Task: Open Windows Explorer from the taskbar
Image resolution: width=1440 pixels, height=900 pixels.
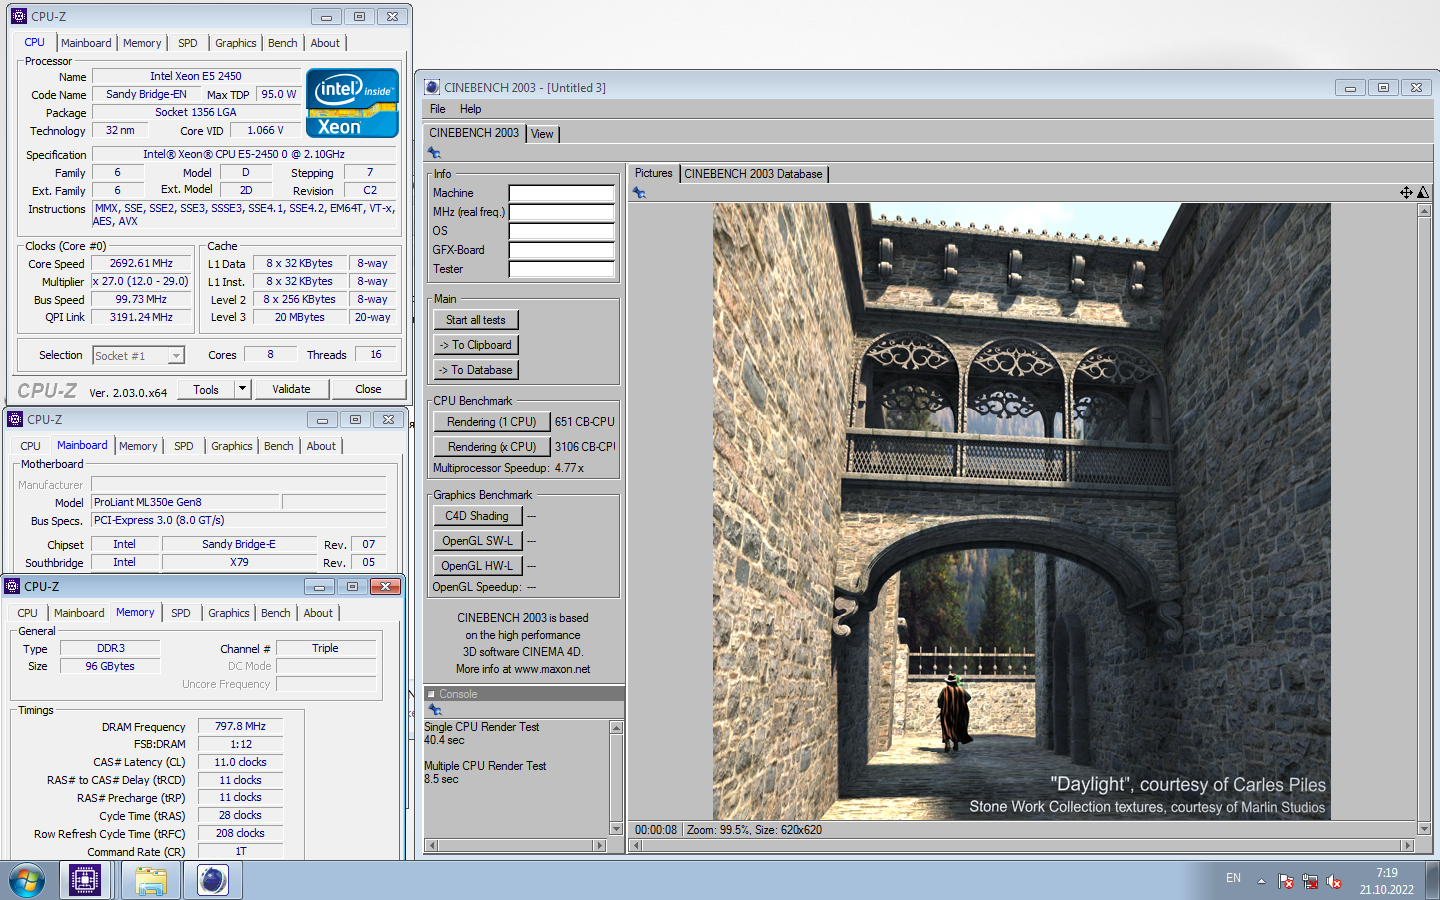Action: [x=150, y=881]
